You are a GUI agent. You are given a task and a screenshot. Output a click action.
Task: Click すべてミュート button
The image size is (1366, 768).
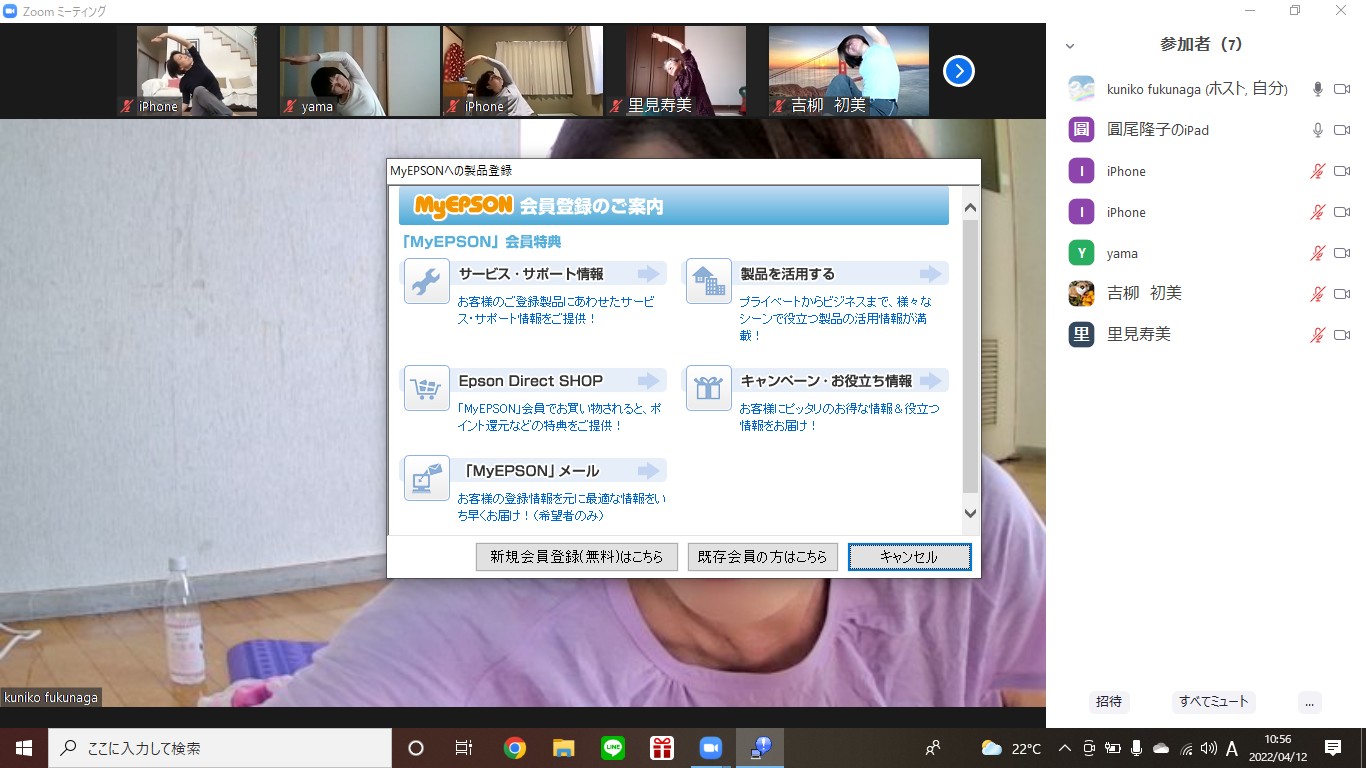pos(1214,701)
